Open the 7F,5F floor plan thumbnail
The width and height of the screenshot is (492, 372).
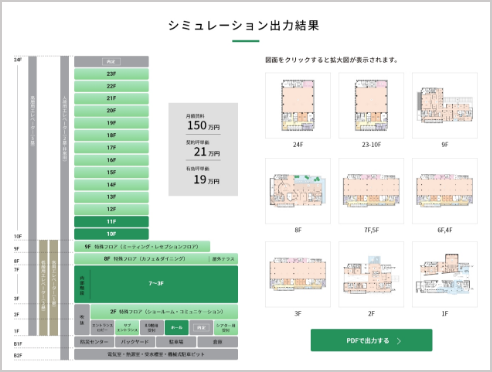click(371, 191)
